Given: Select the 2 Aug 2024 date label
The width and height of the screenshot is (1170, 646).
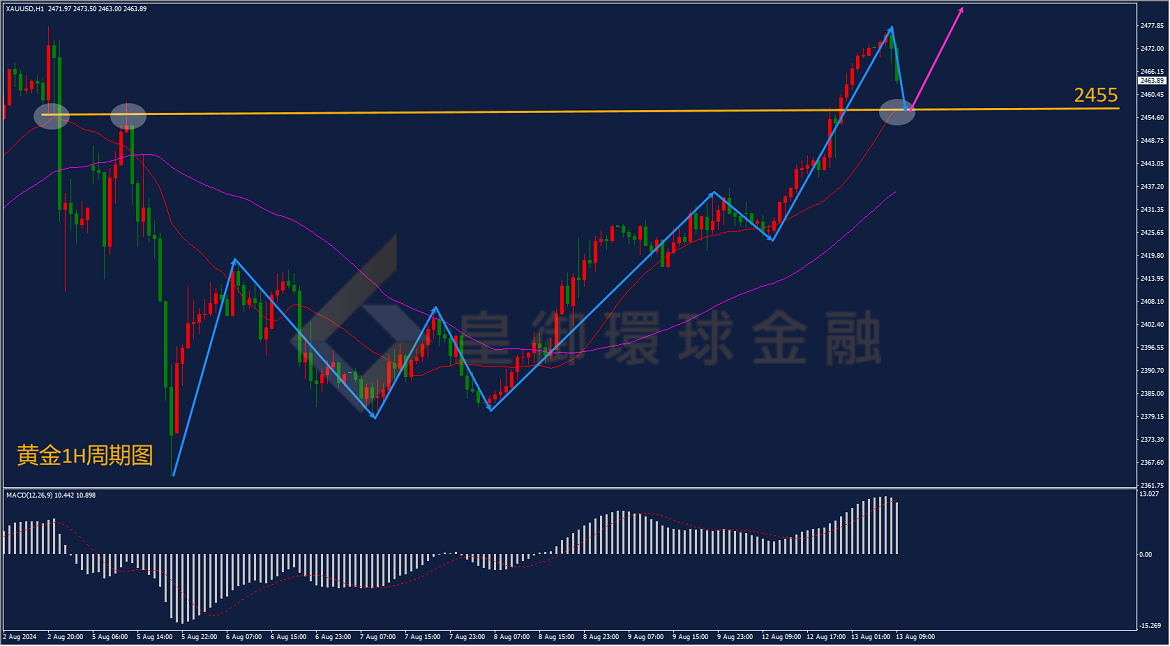Looking at the screenshot, I should coord(21,637).
